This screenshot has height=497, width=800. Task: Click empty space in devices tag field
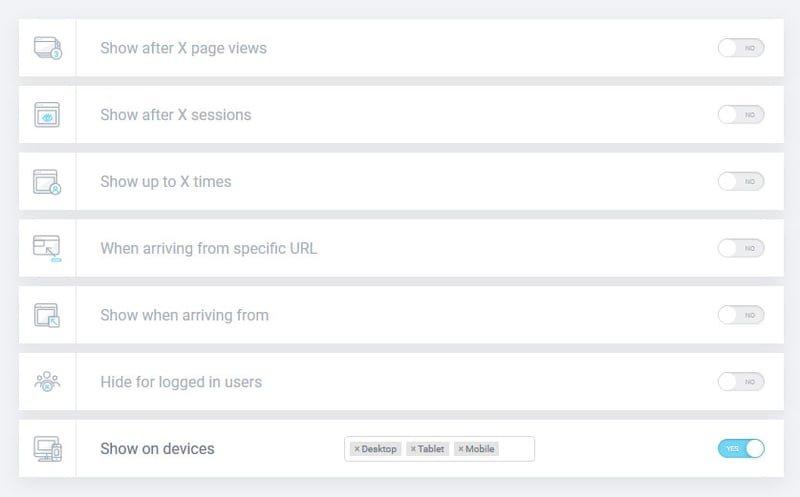[x=516, y=449]
